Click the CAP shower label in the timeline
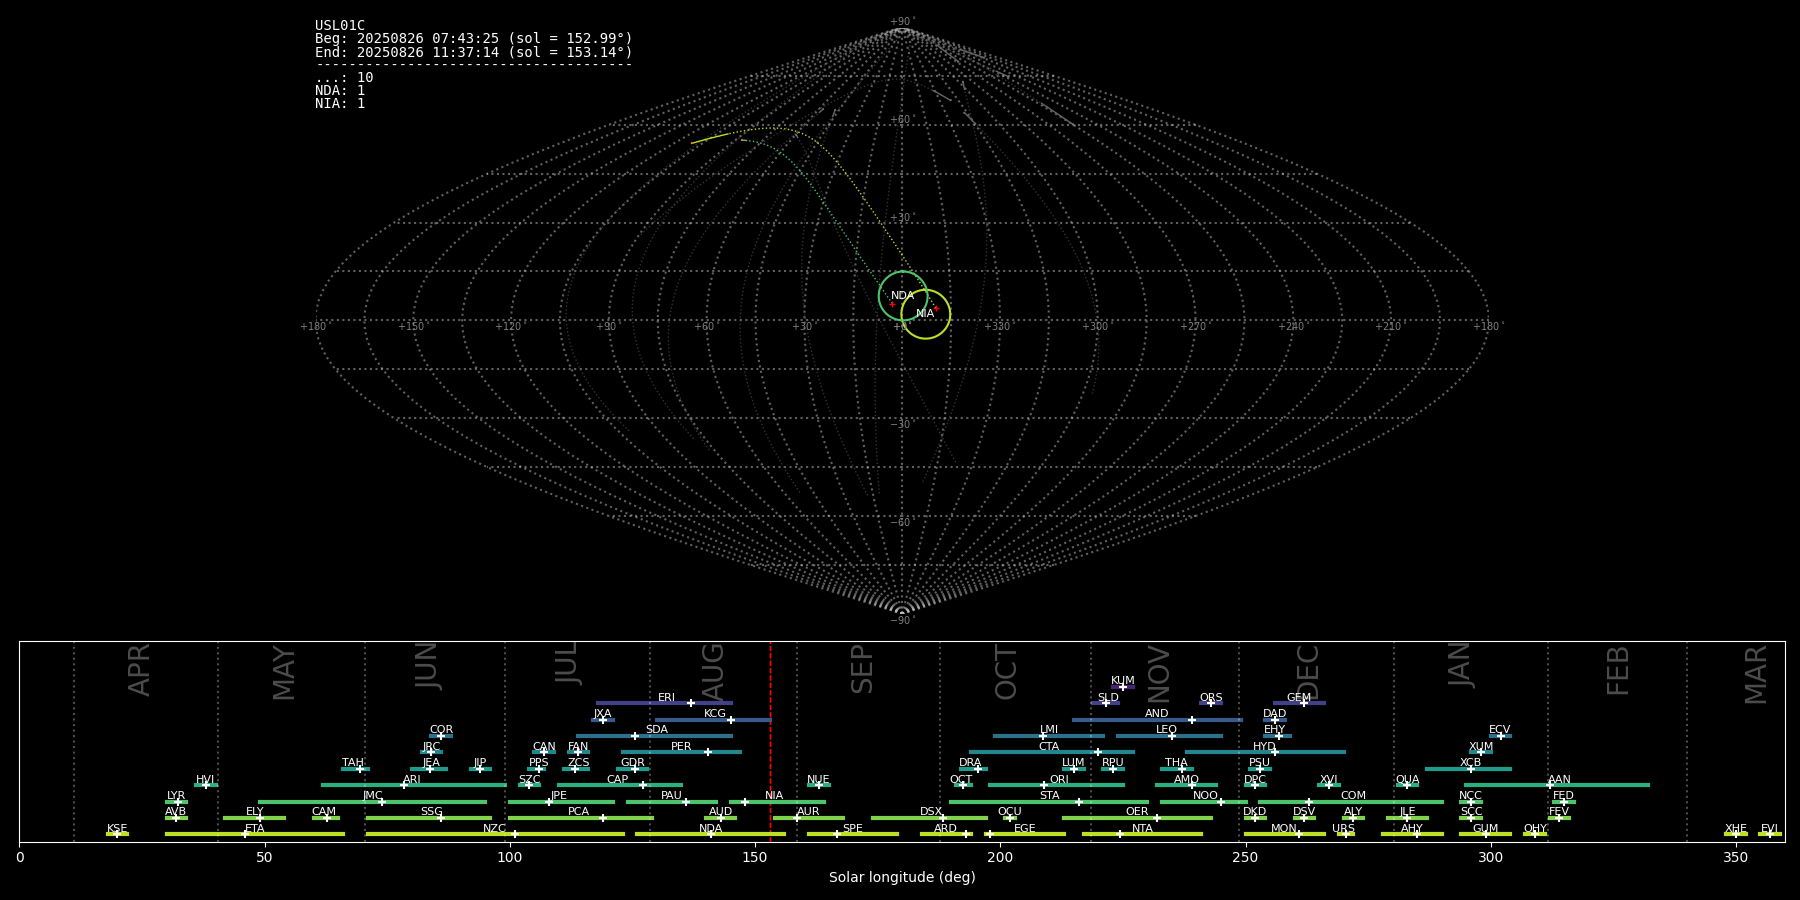 pos(618,780)
